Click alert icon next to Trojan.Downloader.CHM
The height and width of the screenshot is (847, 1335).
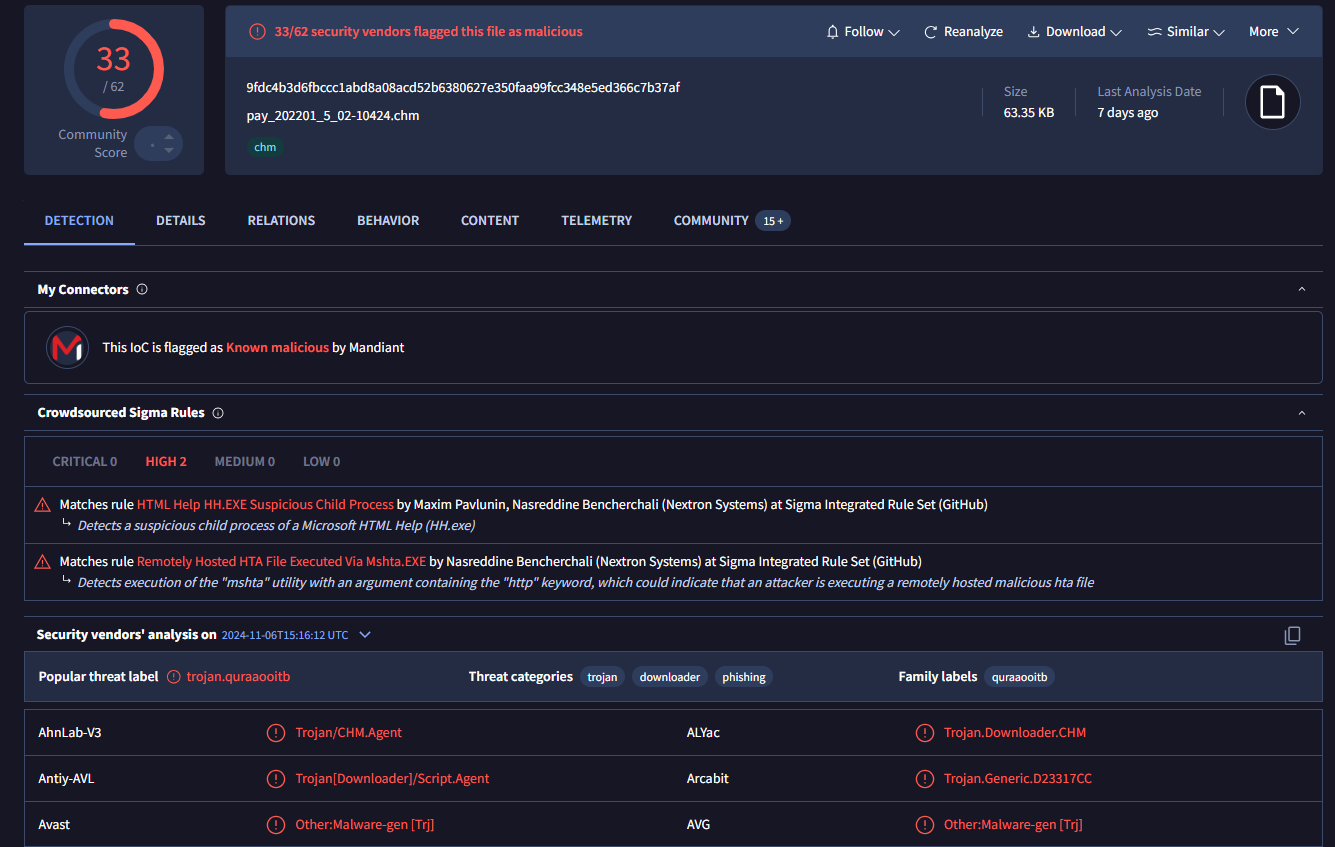[925, 733]
